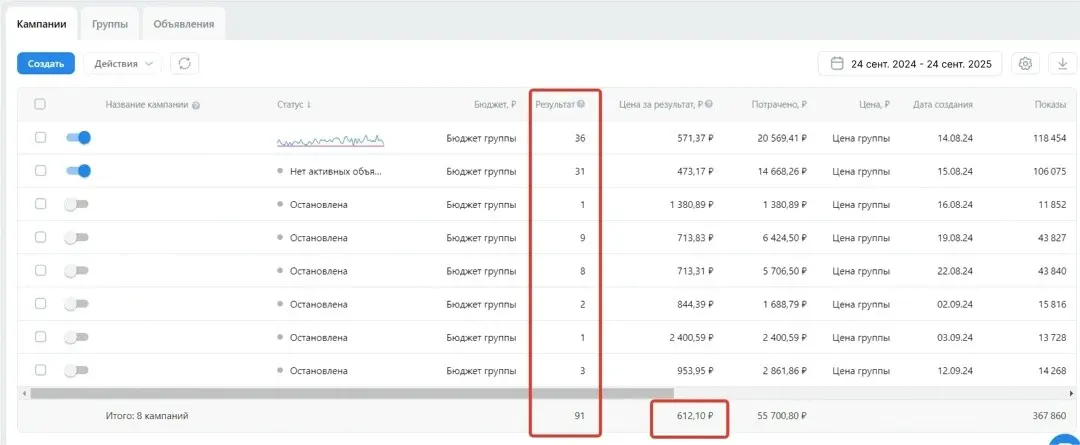Viewport: 1080px width, 445px height.
Task: Click help icon beside Цена за результат
Action: (709, 105)
